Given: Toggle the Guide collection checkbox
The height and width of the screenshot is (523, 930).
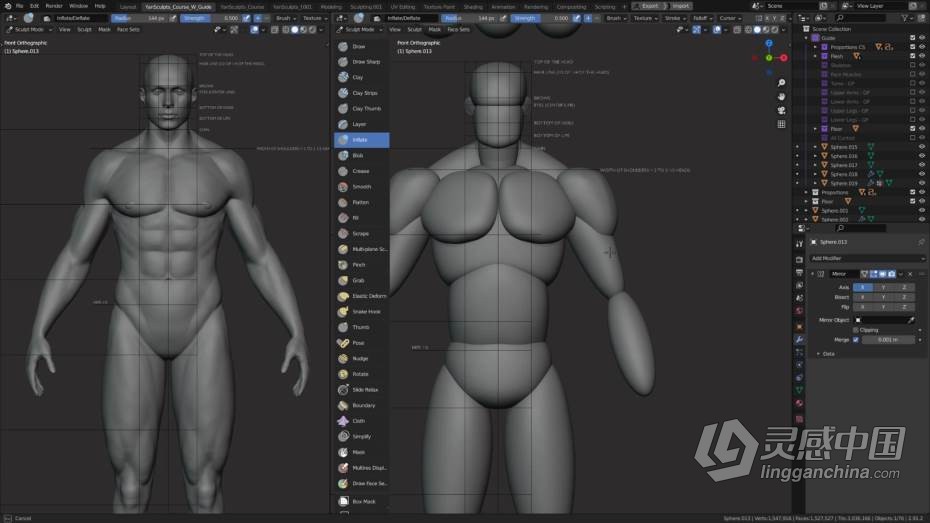Looking at the screenshot, I should click(x=913, y=38).
